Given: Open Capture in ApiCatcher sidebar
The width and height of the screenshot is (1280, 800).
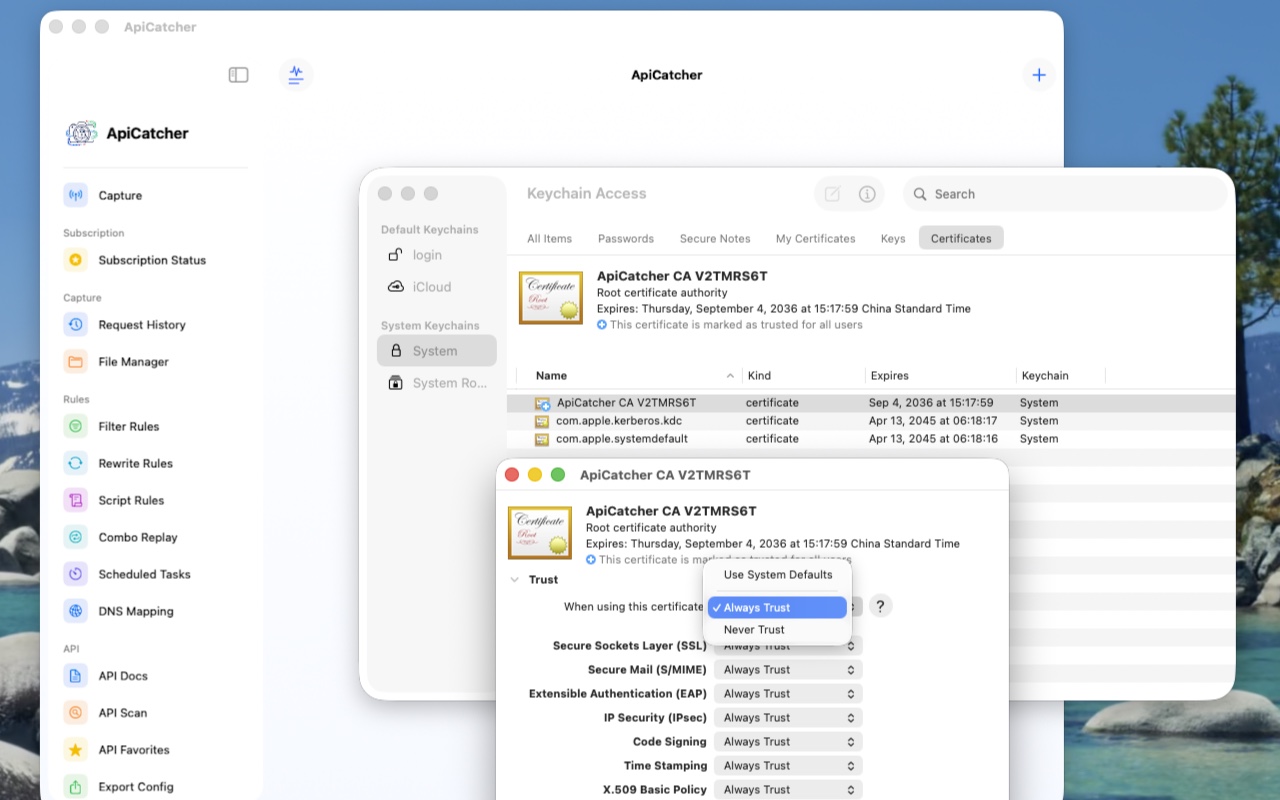Looking at the screenshot, I should (x=155, y=195).
